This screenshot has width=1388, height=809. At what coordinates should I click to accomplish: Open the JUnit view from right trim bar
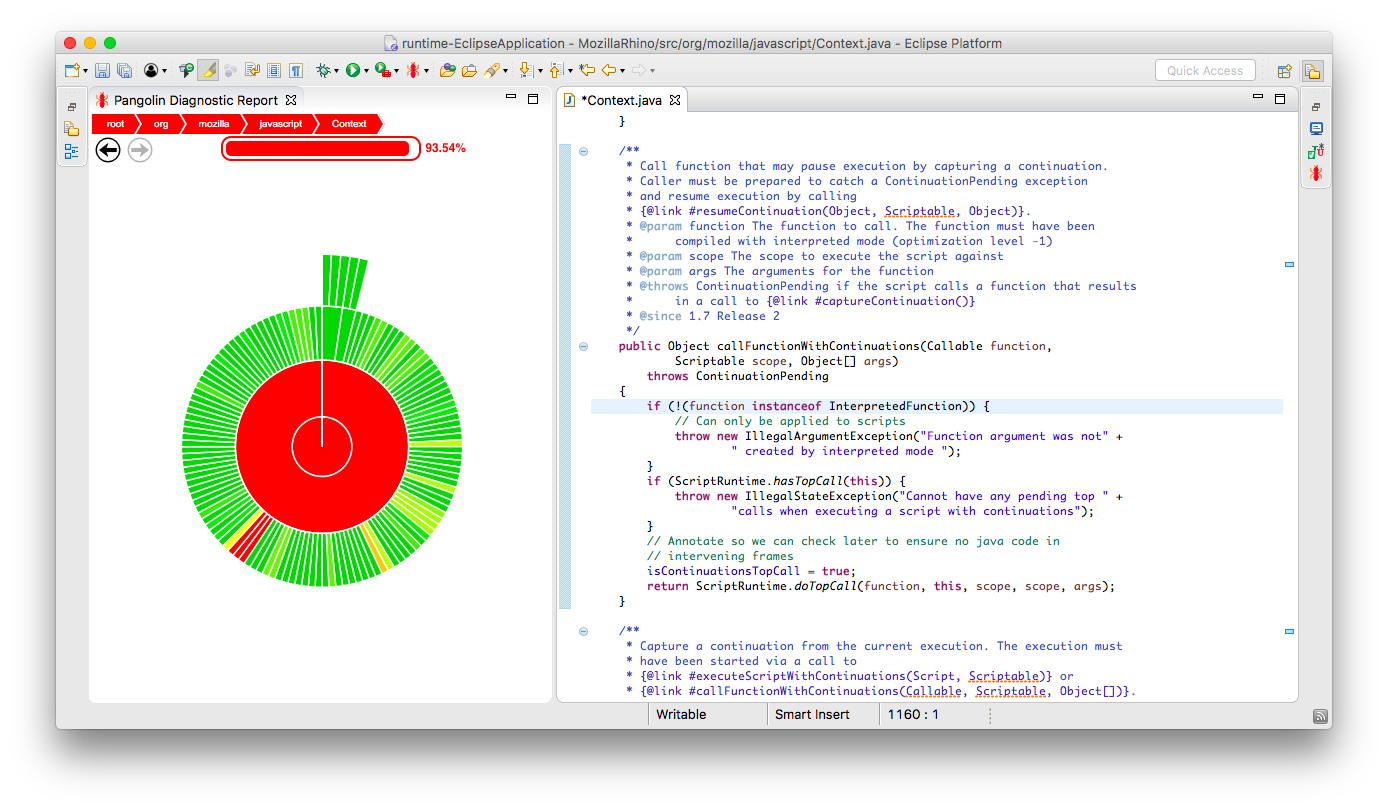point(1316,151)
